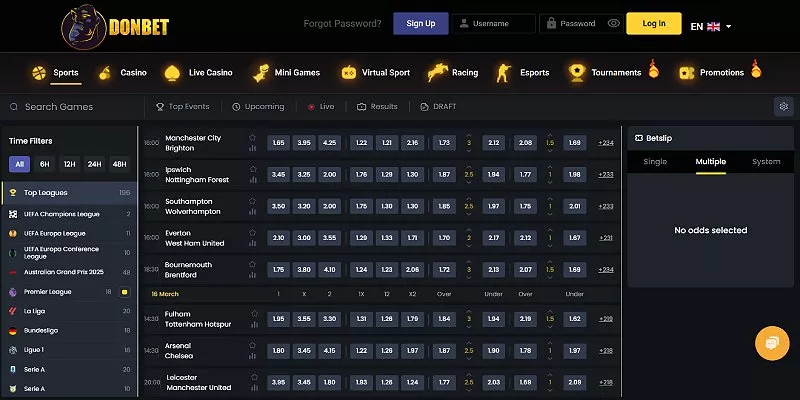Open La Liga in the sidebar

tap(69, 311)
